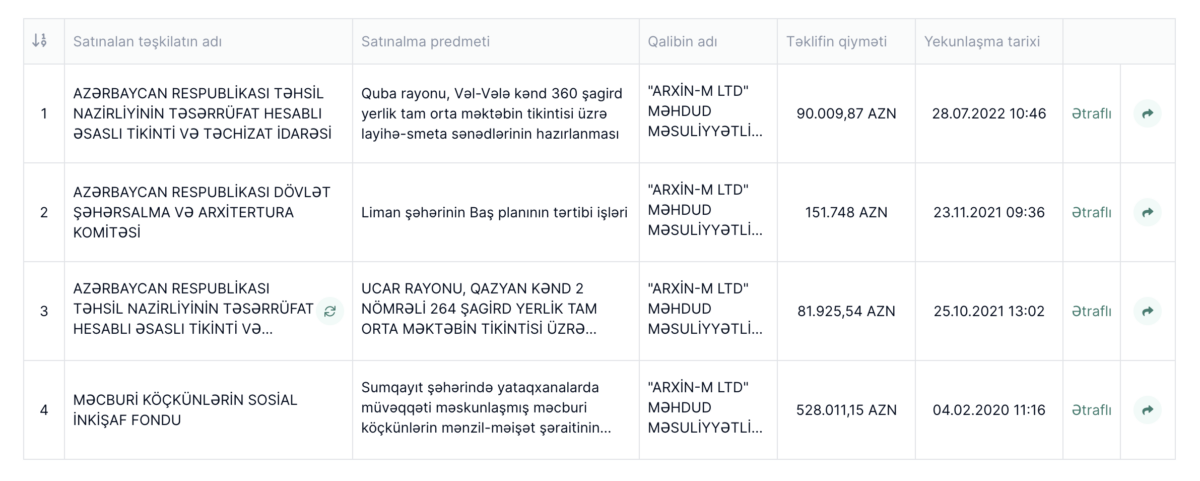Click the 28.07.2022 10:46 date cell
Image resolution: width=1200 pixels, height=481 pixels.
(x=988, y=114)
